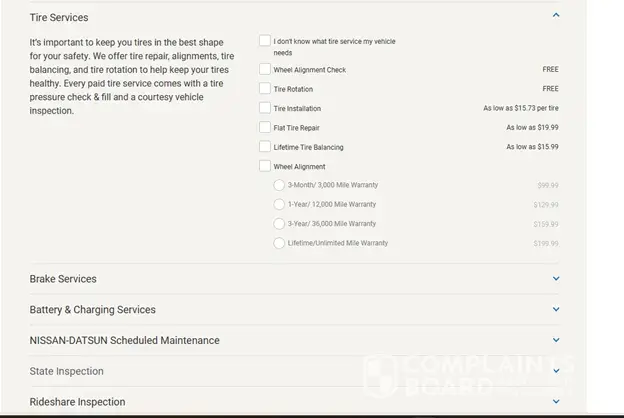624x418 pixels.
Task: Toggle the Lifetime Tire Balancing checkbox
Action: 265,147
